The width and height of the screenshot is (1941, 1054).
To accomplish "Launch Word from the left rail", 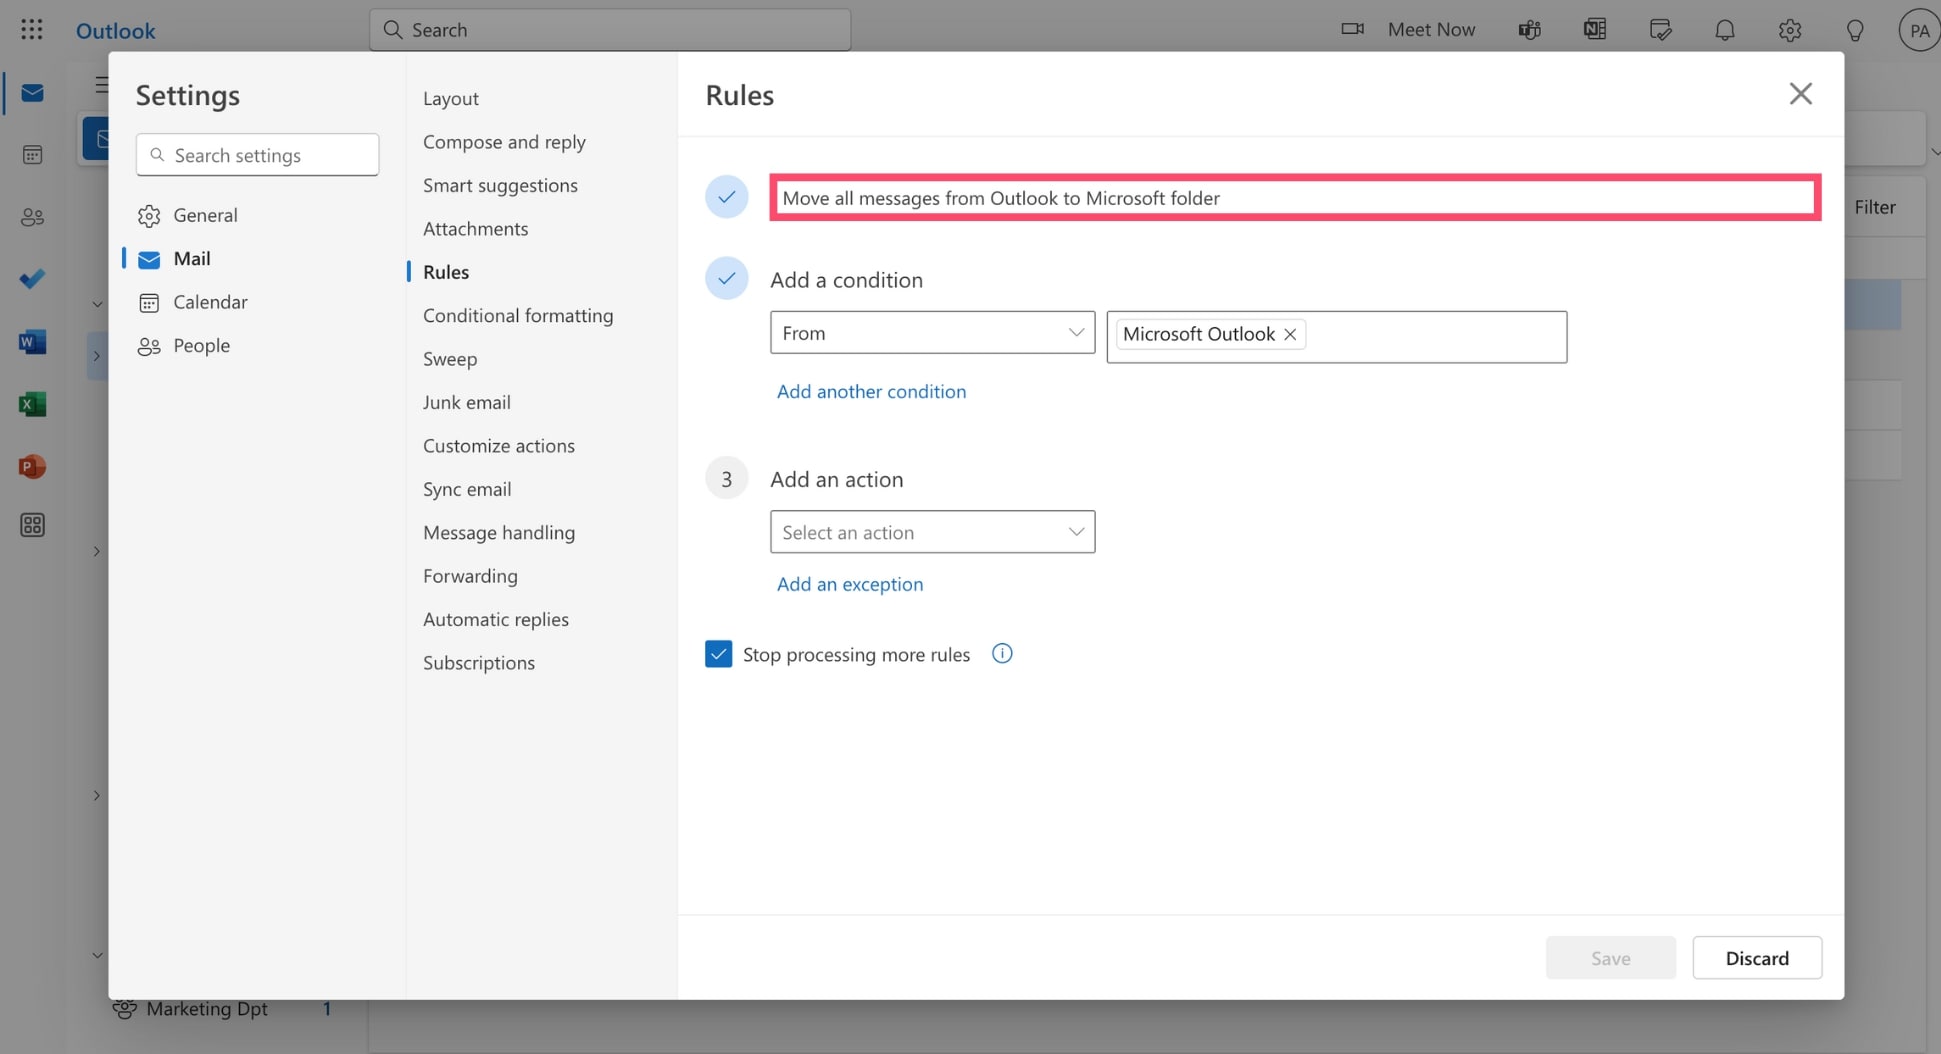I will (32, 342).
